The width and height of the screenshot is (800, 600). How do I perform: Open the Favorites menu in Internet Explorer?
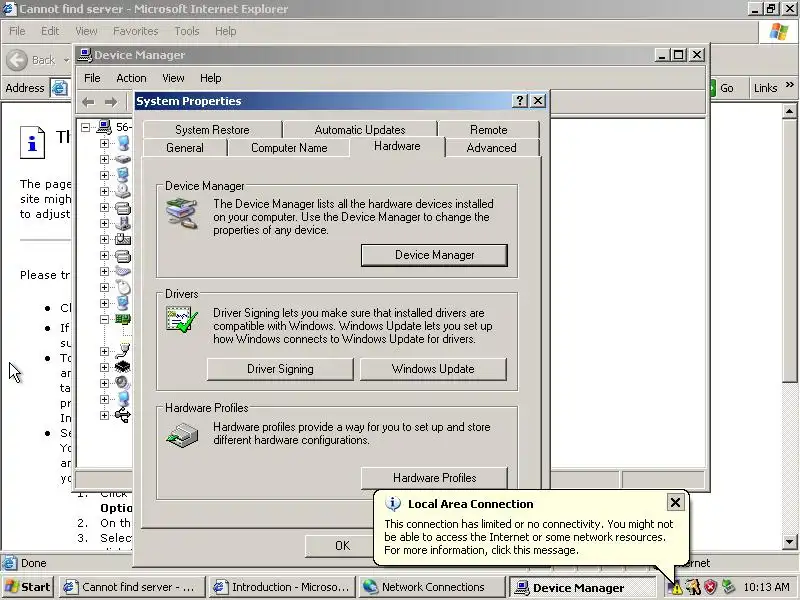[x=135, y=31]
